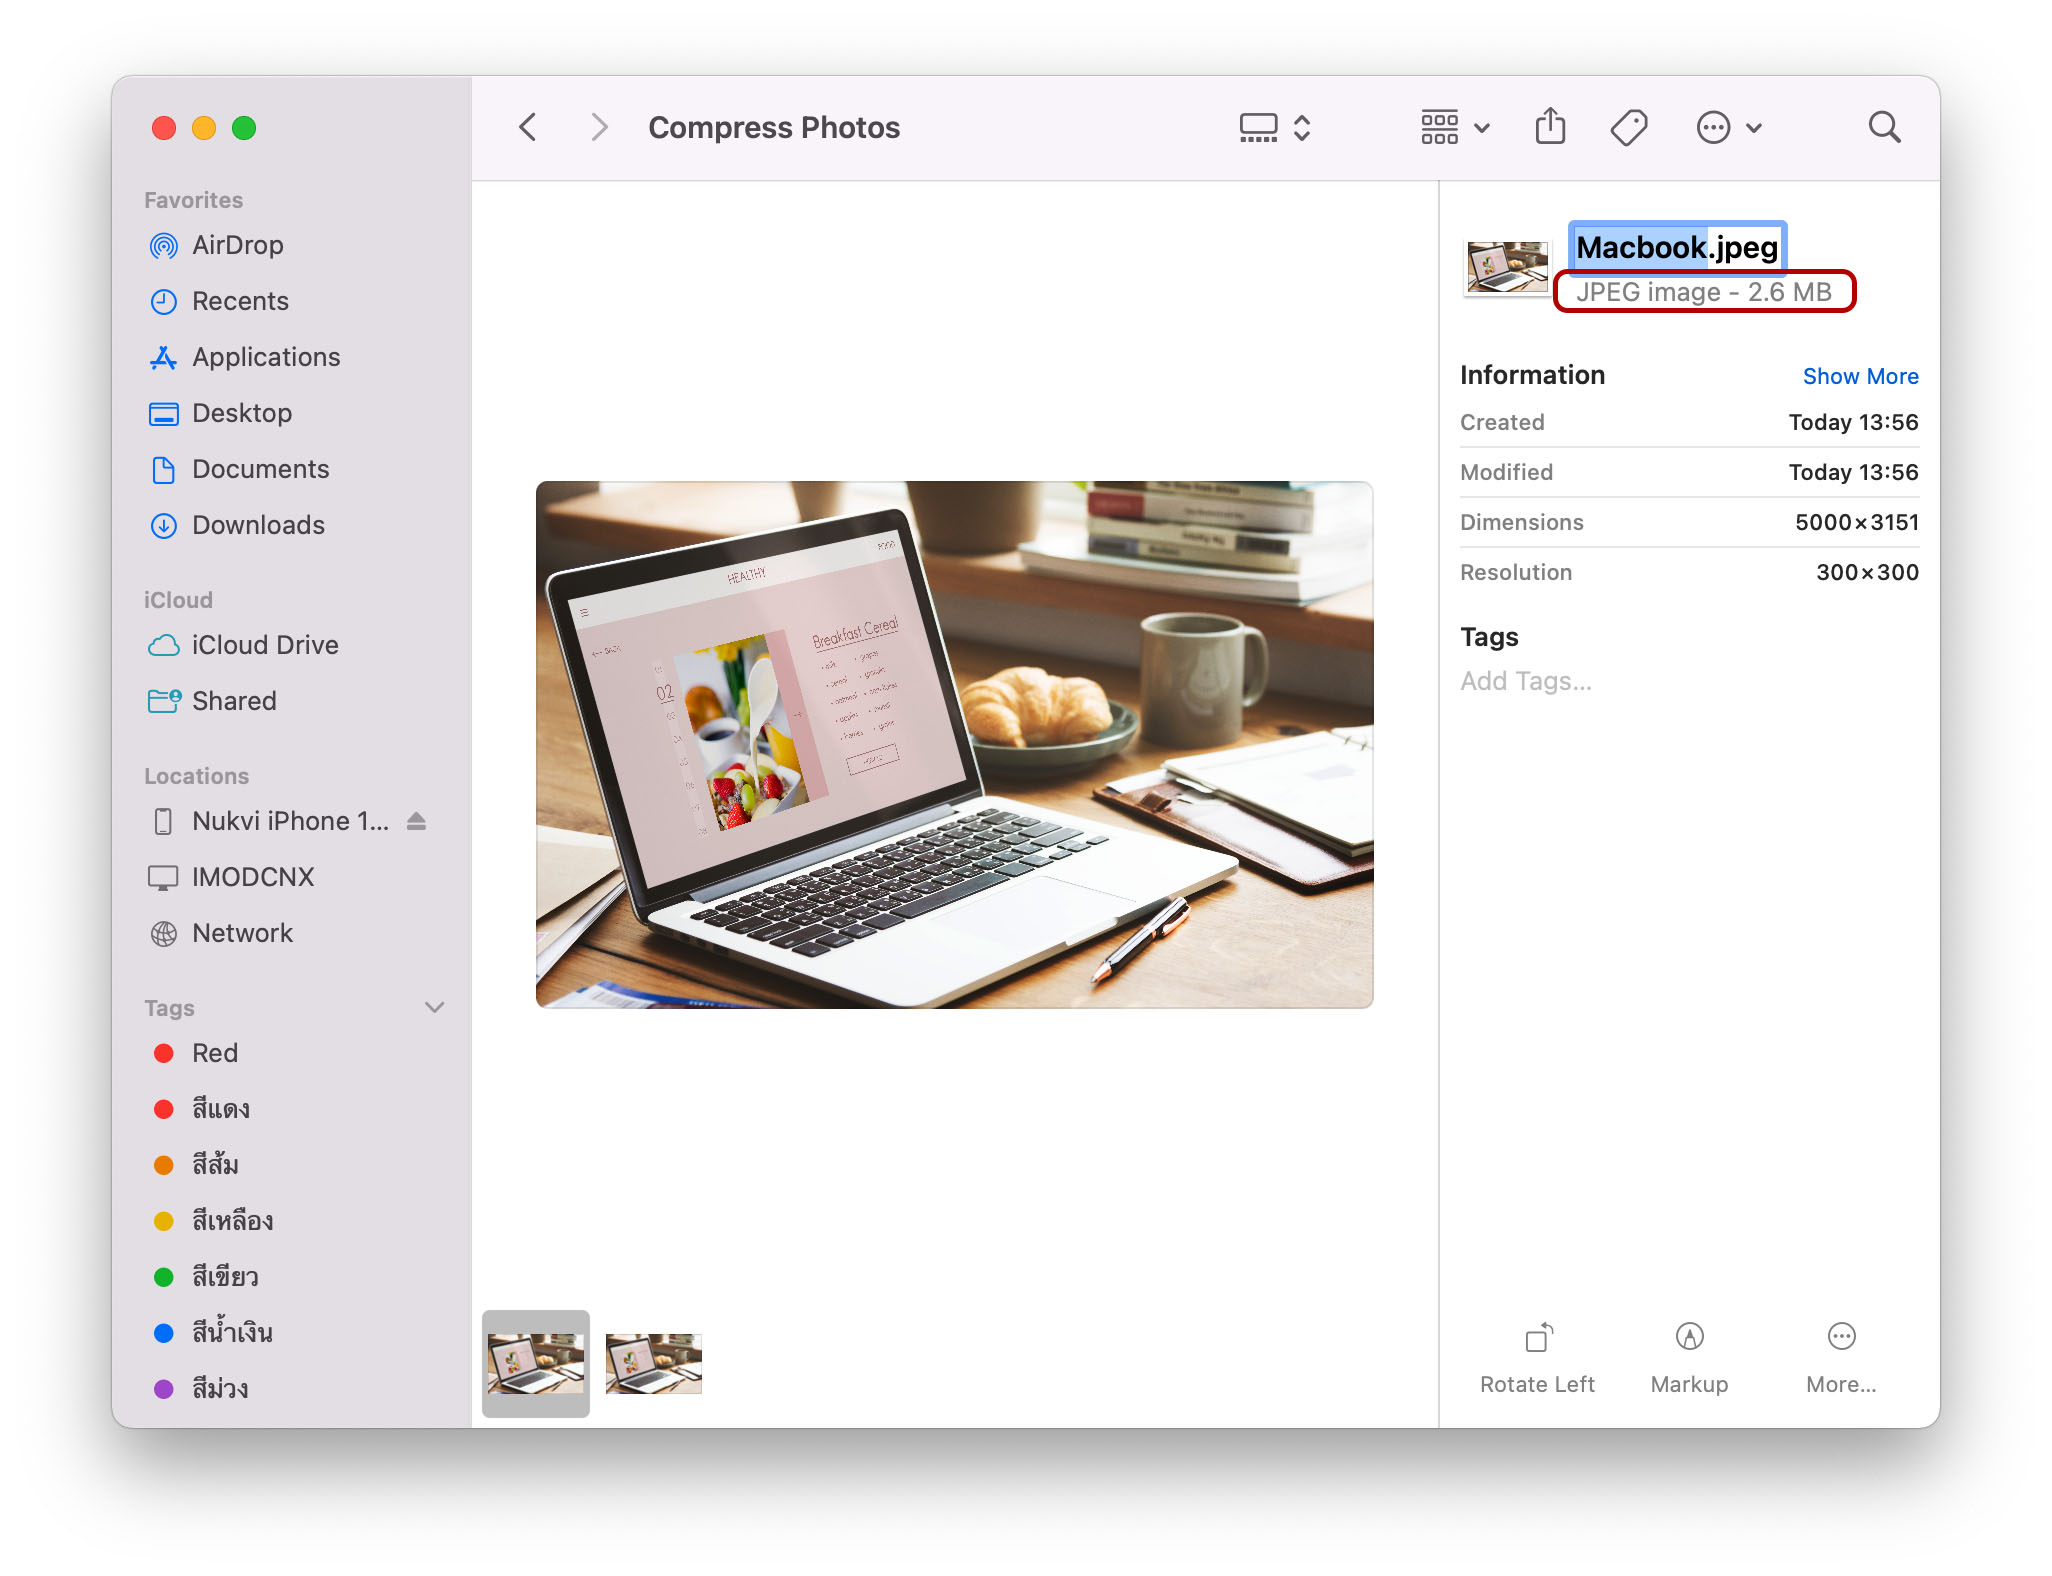Click the Show More link
Image resolution: width=2052 pixels, height=1576 pixels.
tap(1860, 376)
